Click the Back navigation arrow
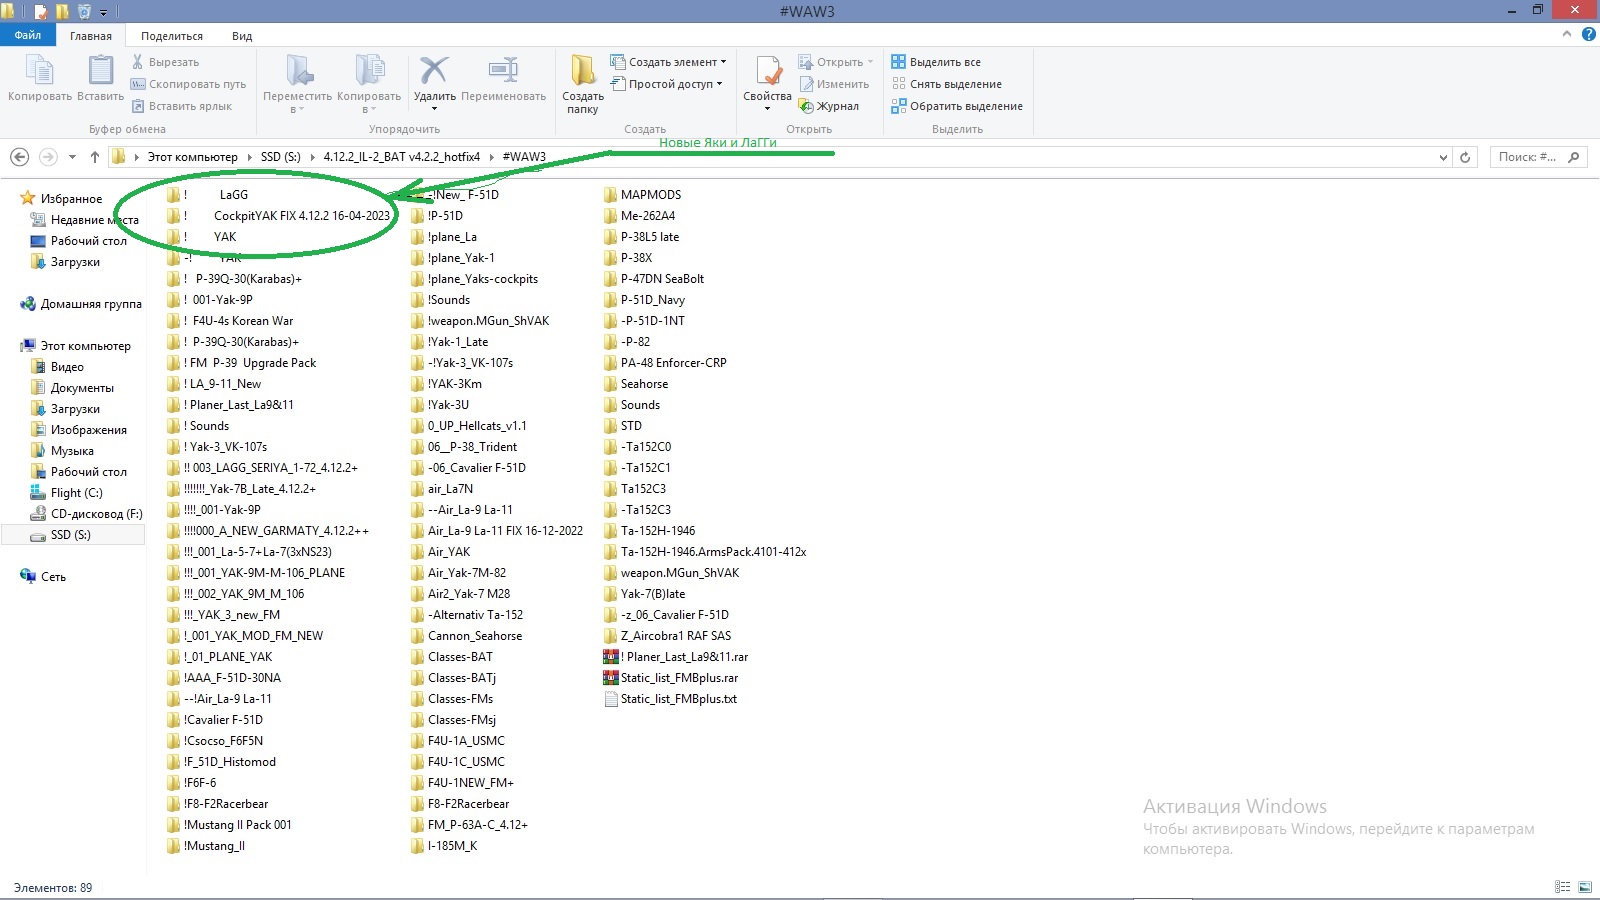This screenshot has height=900, width=1600. 19,157
